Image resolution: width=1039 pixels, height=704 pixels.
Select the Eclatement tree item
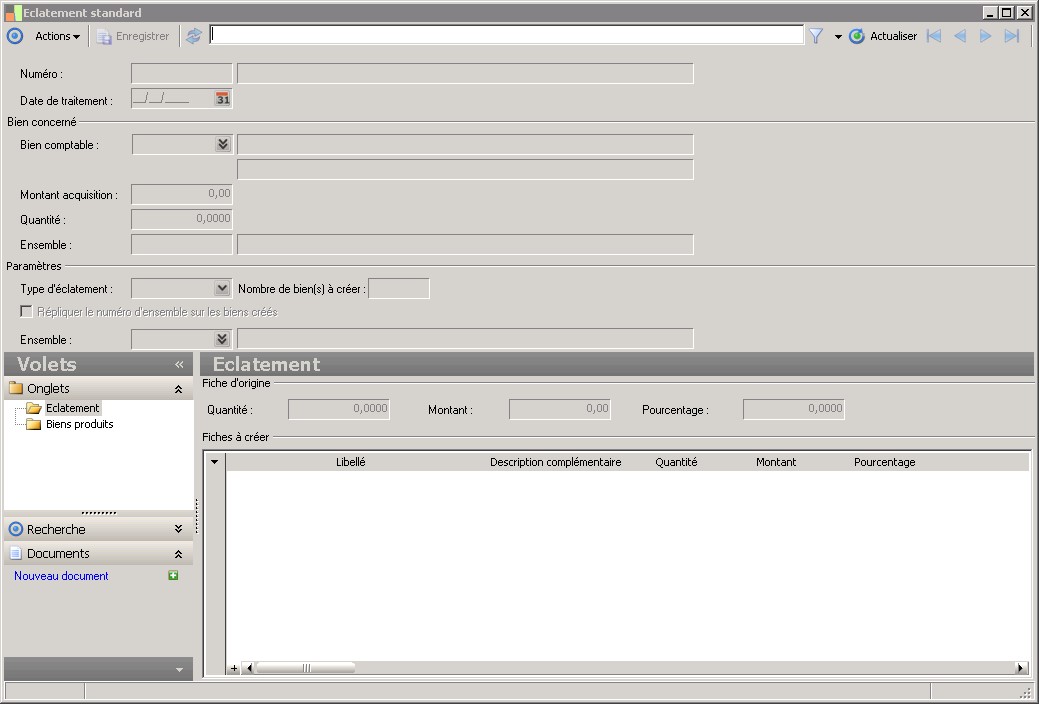point(72,408)
